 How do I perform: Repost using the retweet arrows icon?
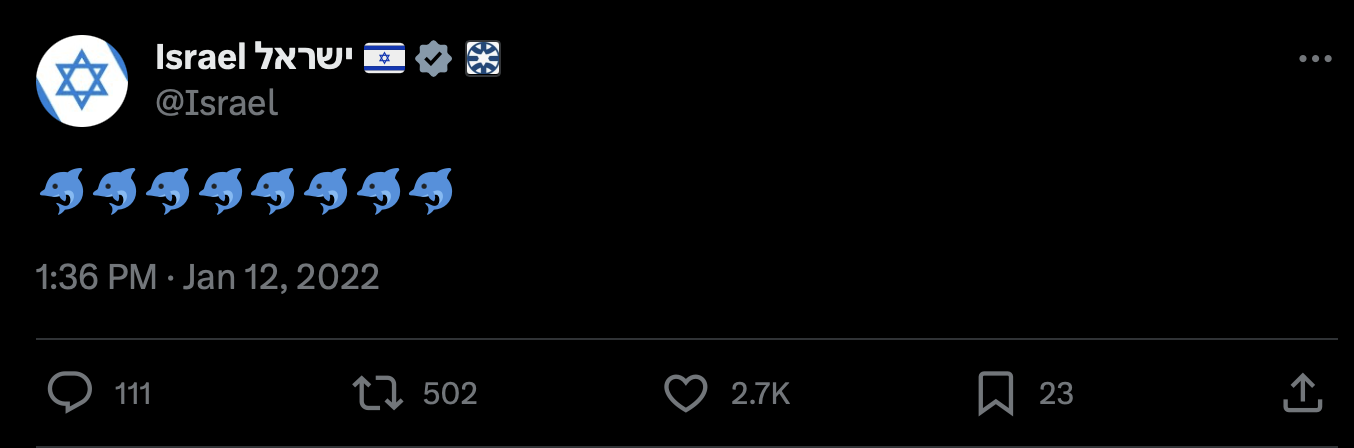pos(380,393)
